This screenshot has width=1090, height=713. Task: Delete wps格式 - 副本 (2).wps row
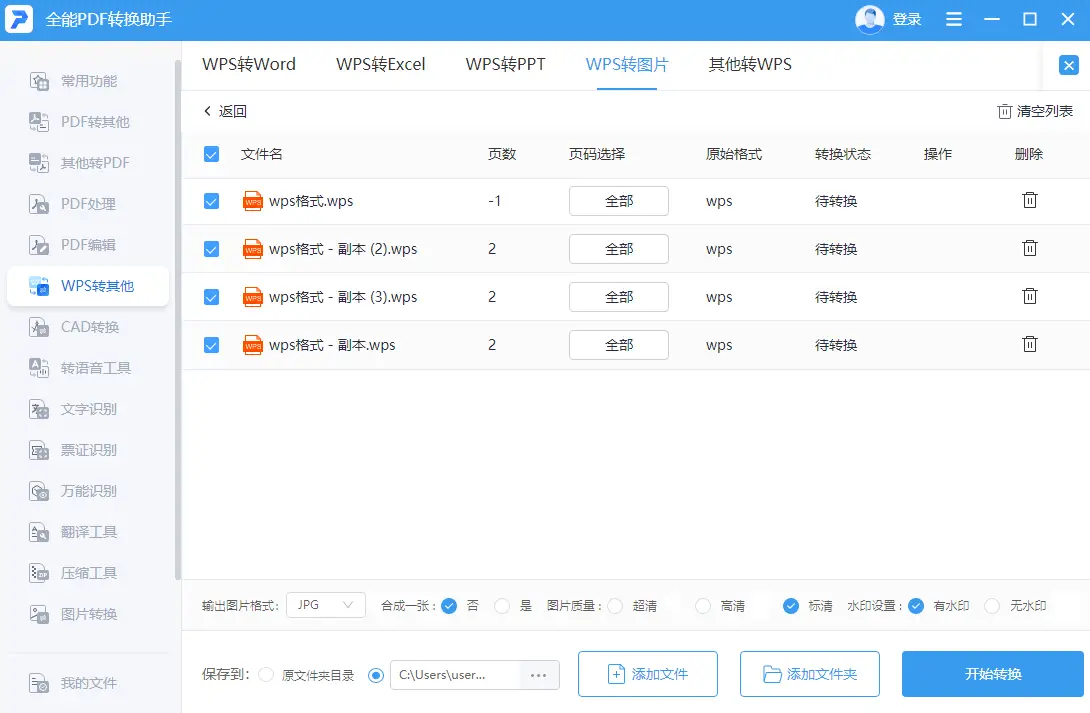point(1030,248)
